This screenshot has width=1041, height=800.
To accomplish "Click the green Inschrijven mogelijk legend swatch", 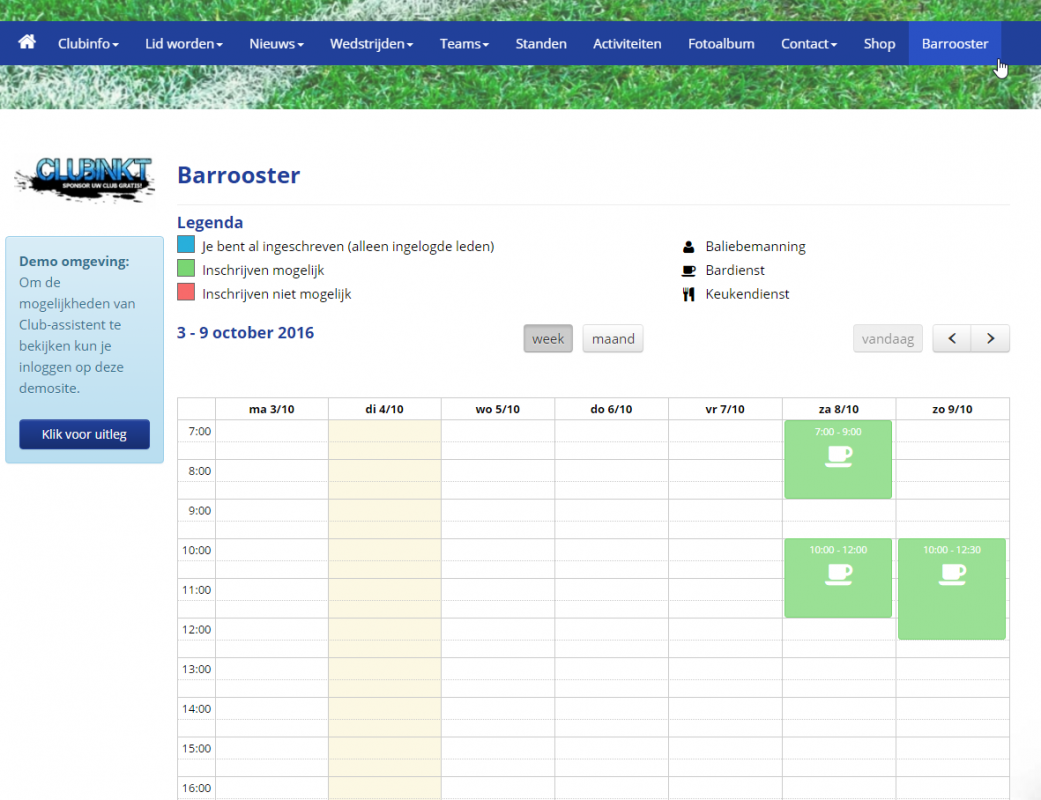I will (186, 269).
